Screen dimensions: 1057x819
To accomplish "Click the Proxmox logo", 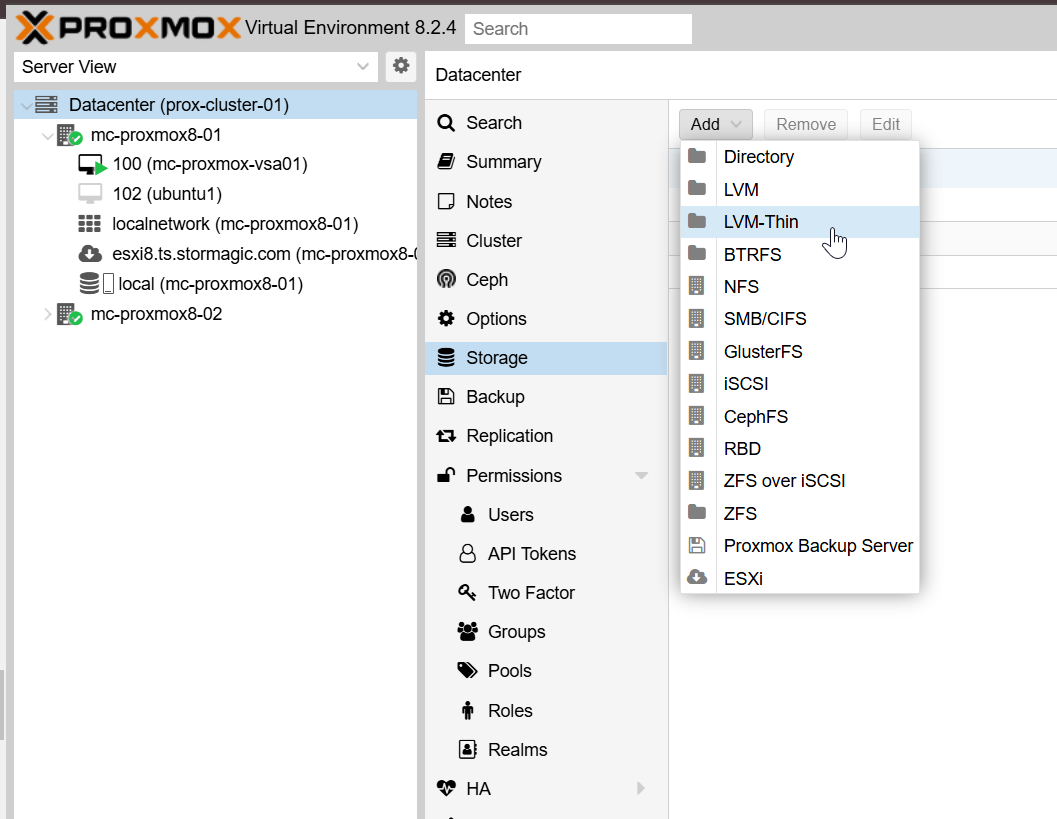I will coord(127,28).
